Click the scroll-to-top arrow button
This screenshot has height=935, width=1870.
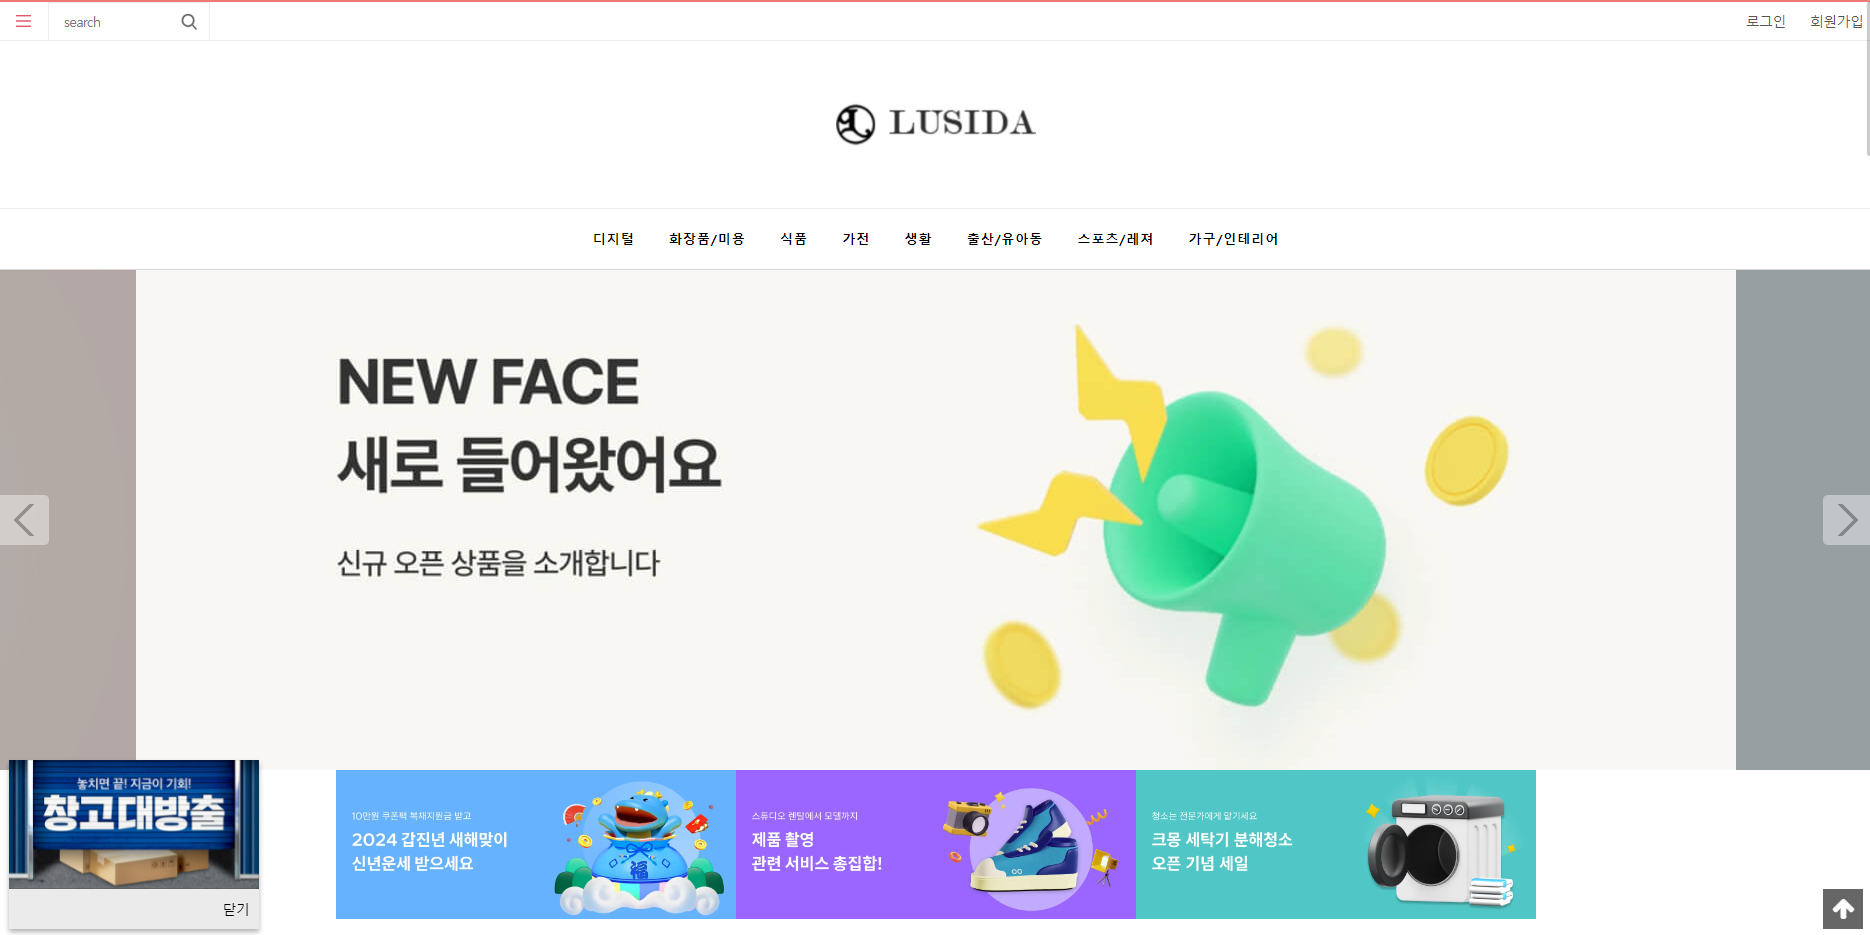tap(1843, 909)
